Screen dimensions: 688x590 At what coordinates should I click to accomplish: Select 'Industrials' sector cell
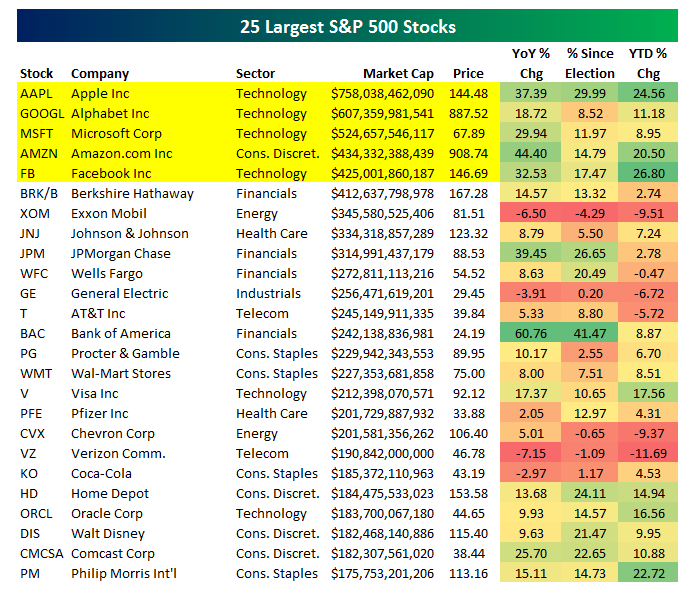268,293
